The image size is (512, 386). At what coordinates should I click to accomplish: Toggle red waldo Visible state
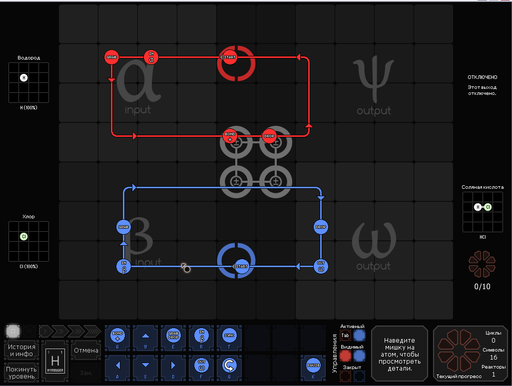[x=345, y=356]
